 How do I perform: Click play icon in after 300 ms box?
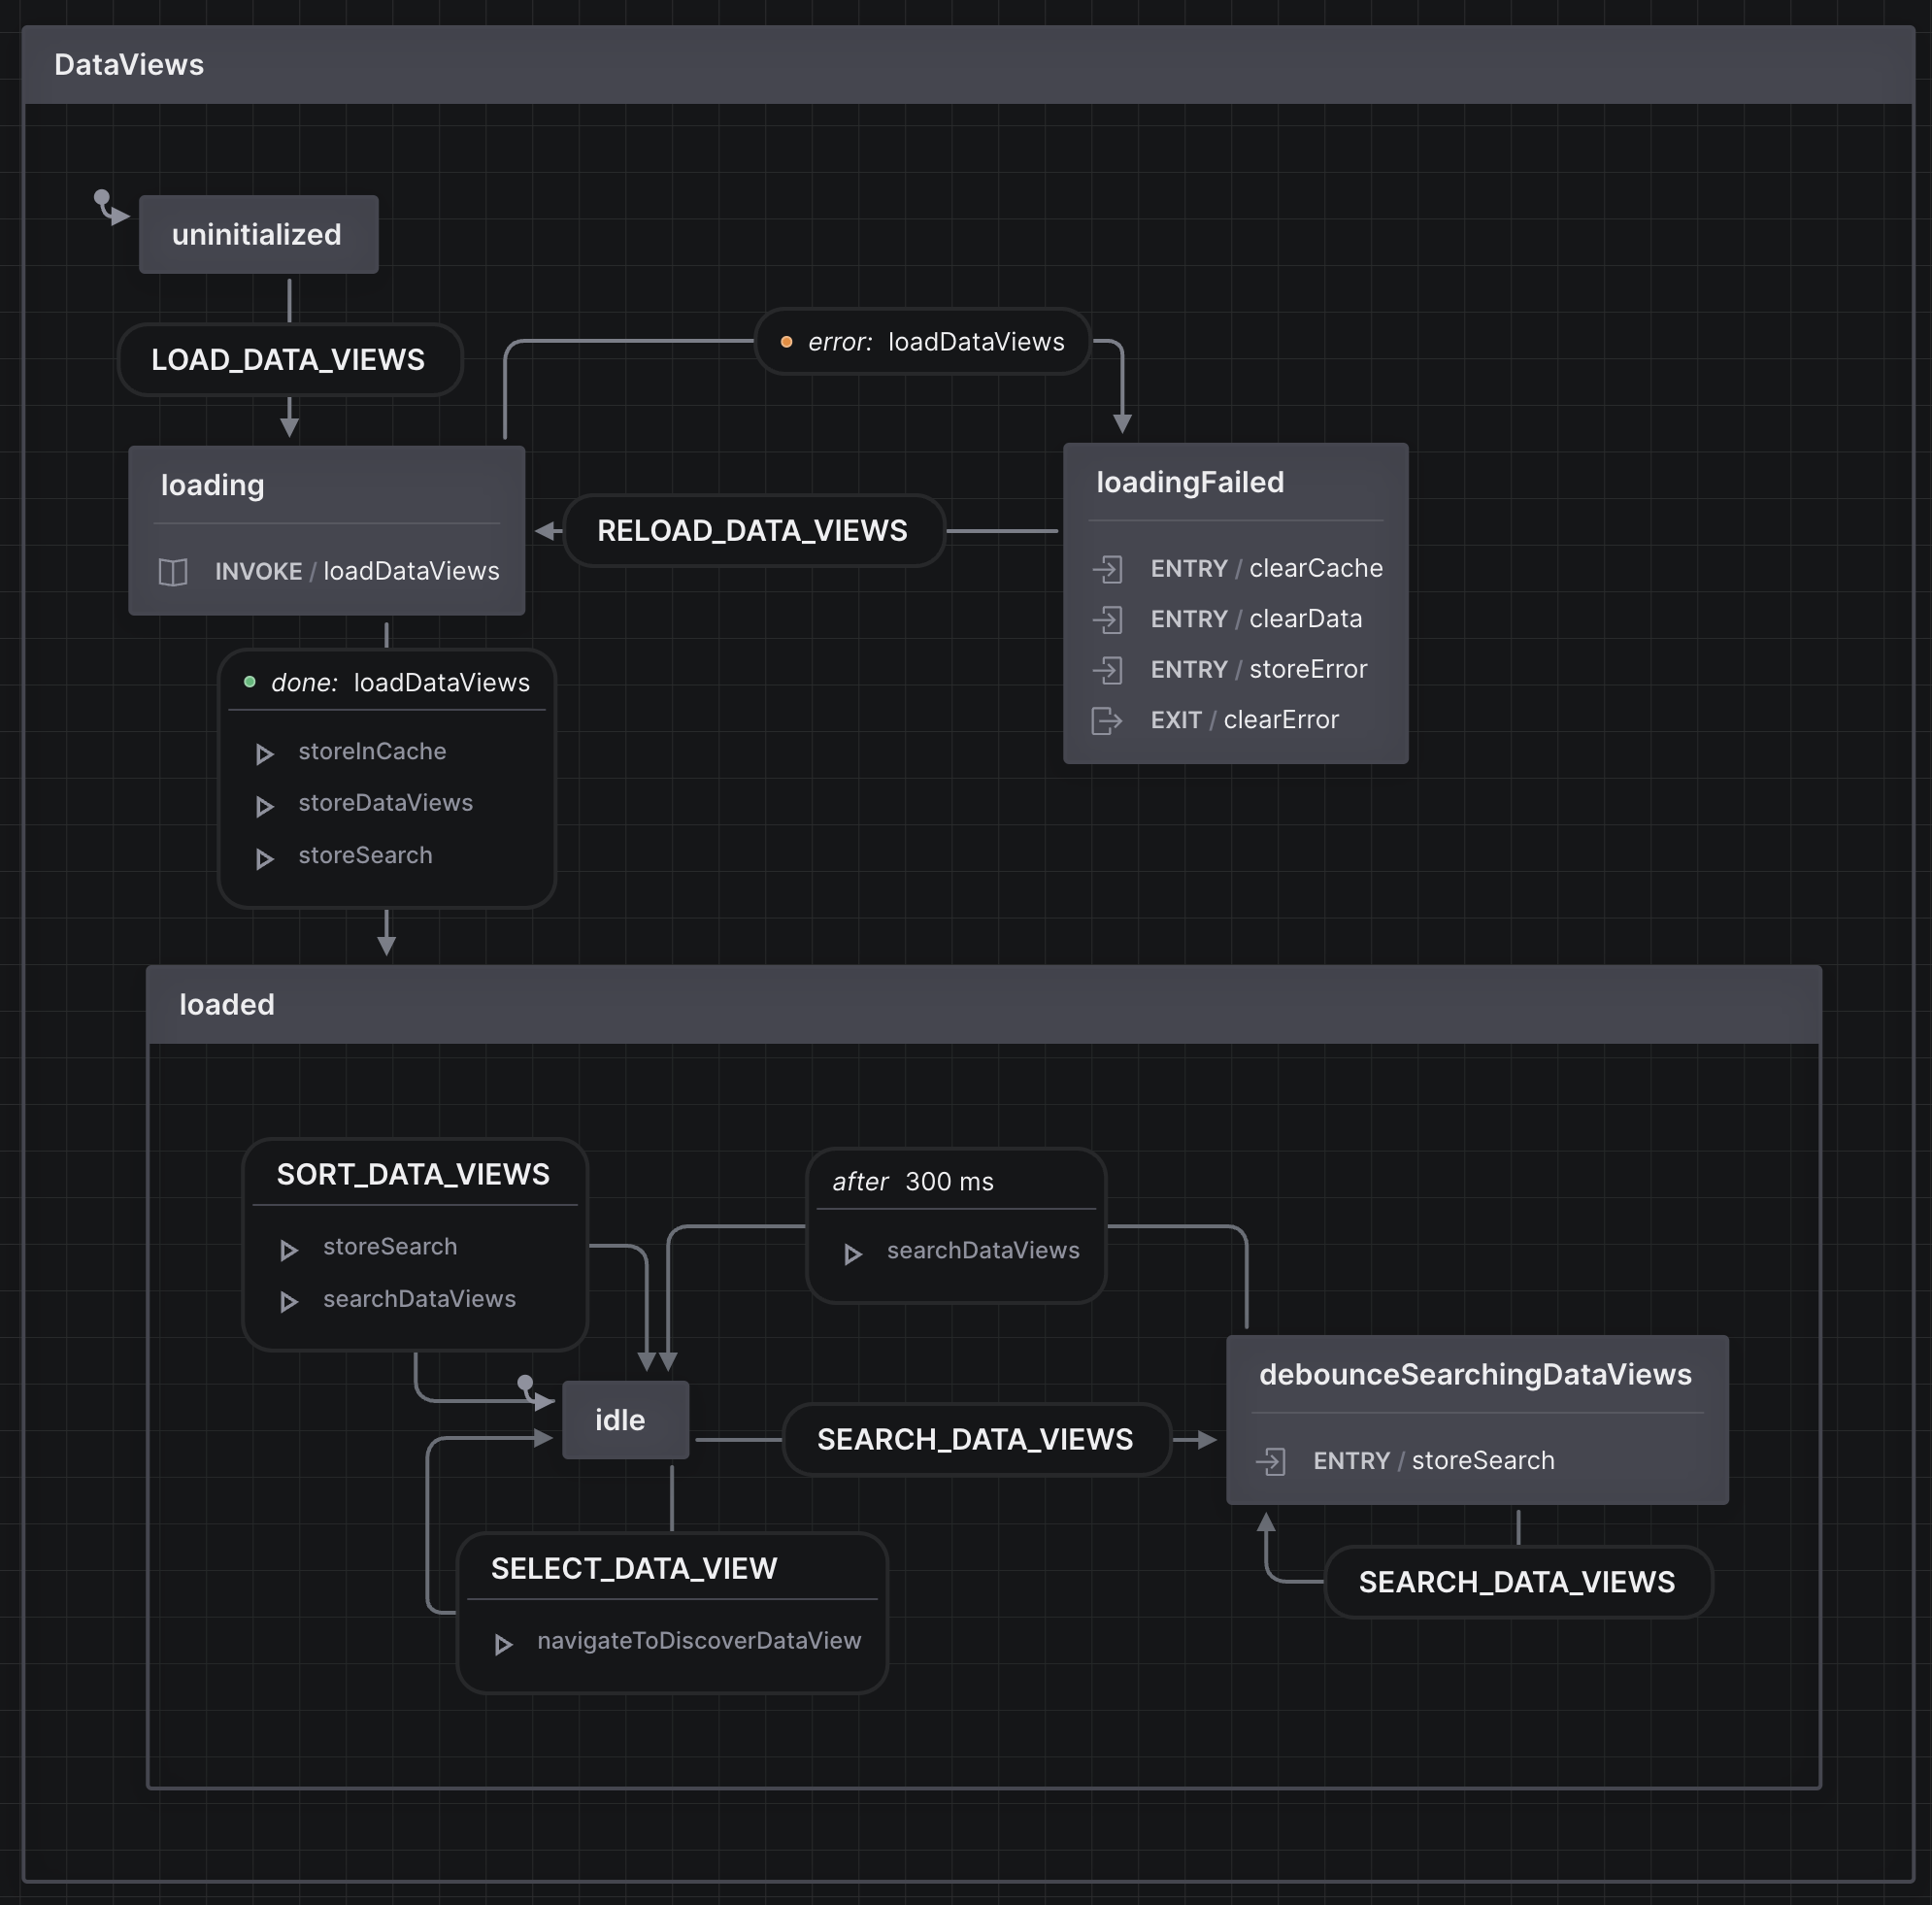[x=852, y=1254]
